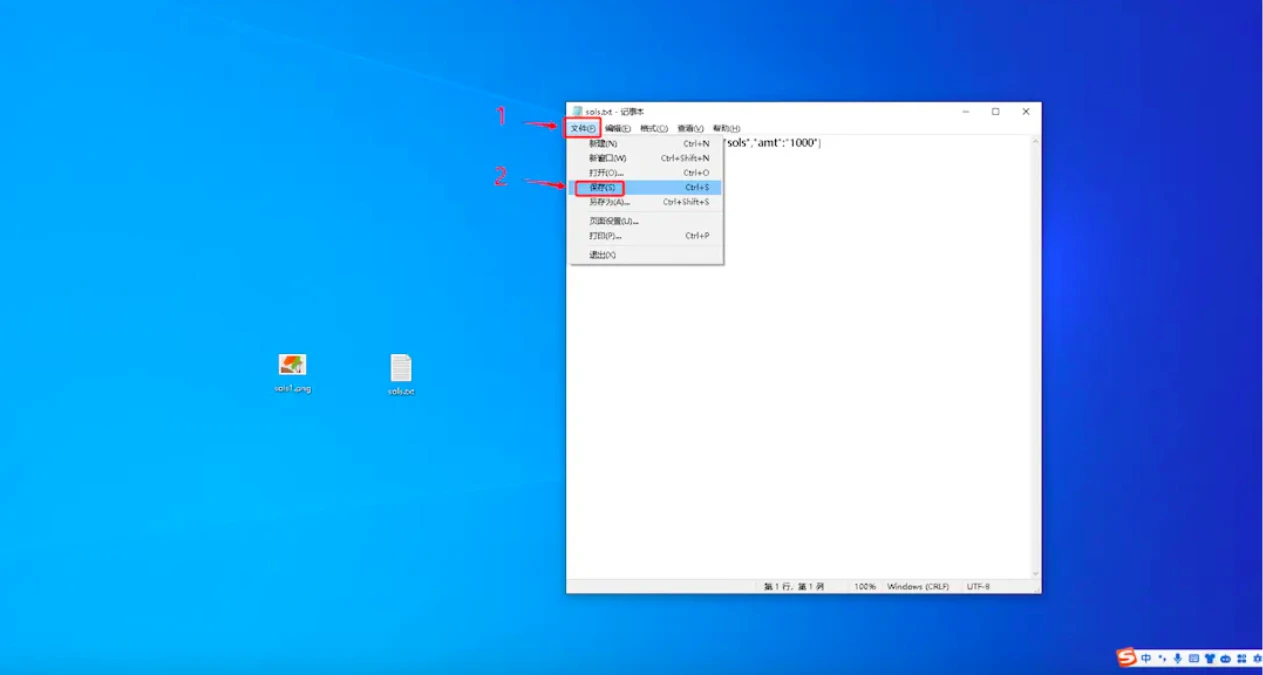Image resolution: width=1263 pixels, height=675 pixels.
Task: Open the sols1.png desktop icon
Action: tap(292, 366)
